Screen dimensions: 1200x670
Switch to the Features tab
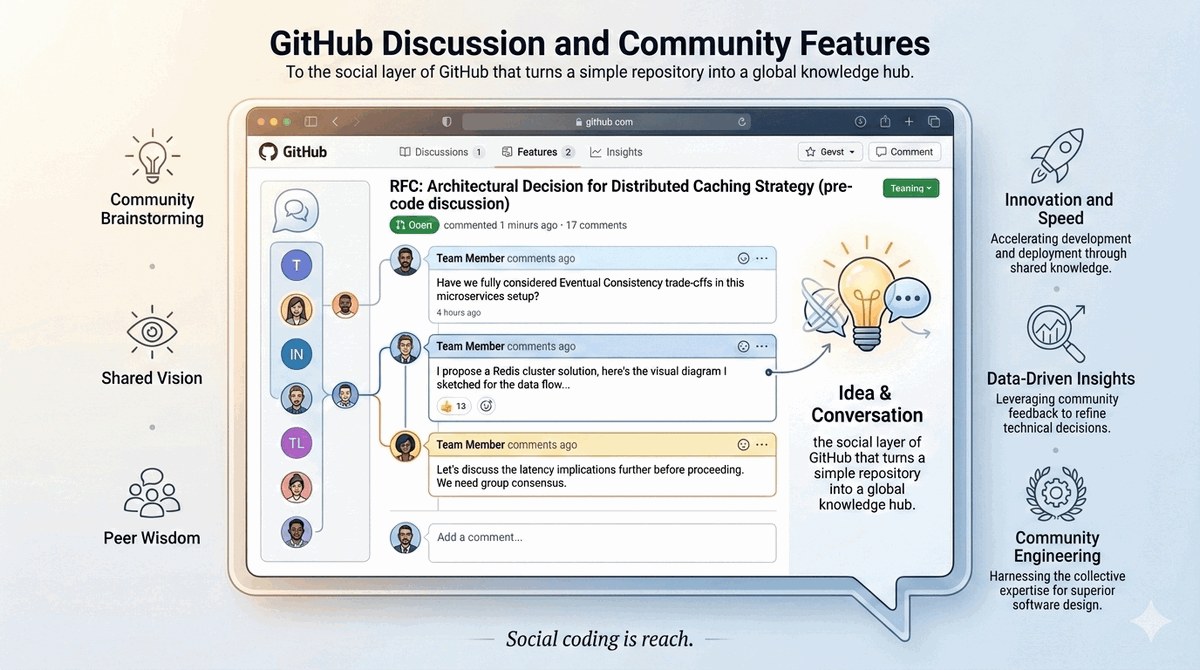coord(538,152)
